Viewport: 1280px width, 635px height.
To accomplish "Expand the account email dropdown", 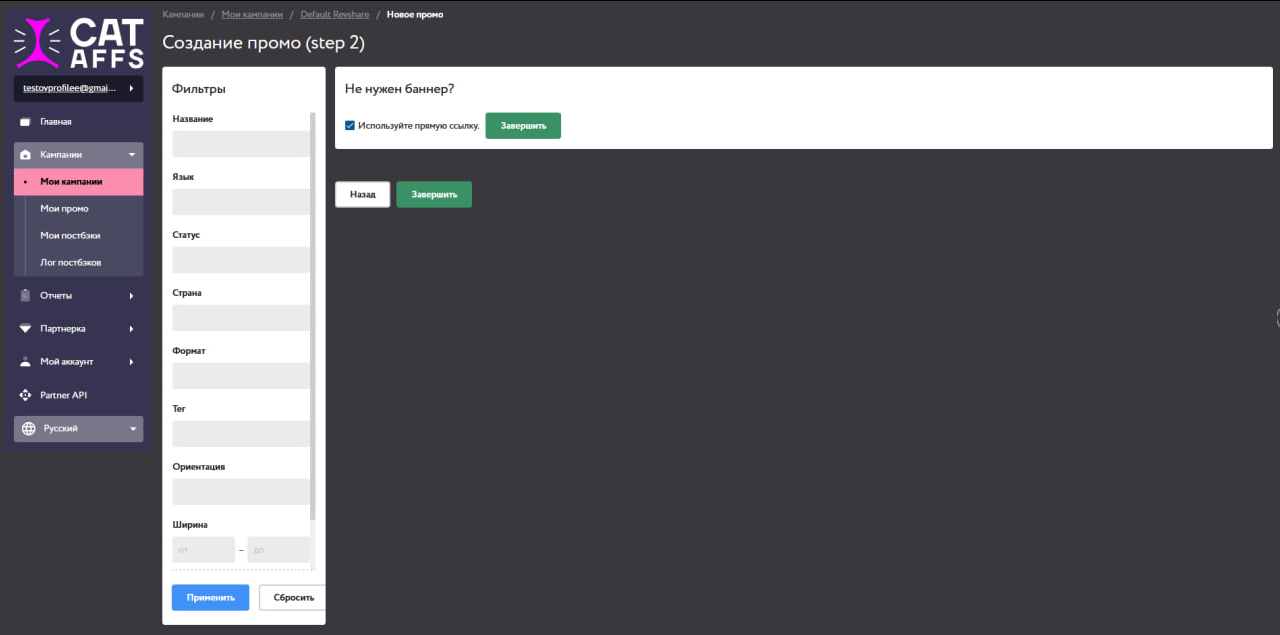I will point(131,88).
